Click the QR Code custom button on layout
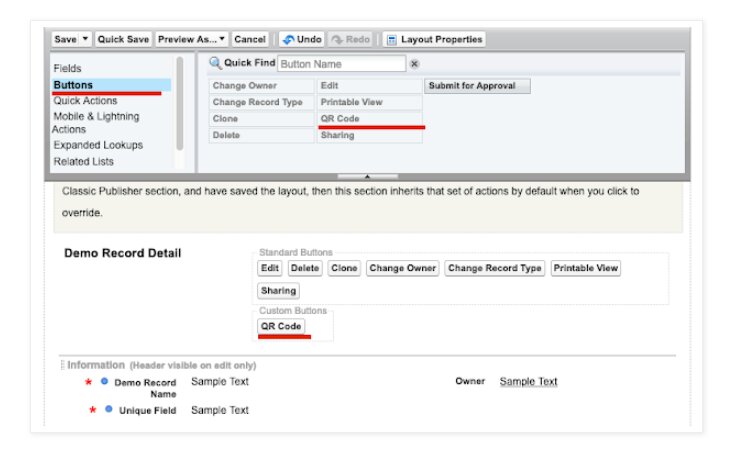 [x=281, y=326]
